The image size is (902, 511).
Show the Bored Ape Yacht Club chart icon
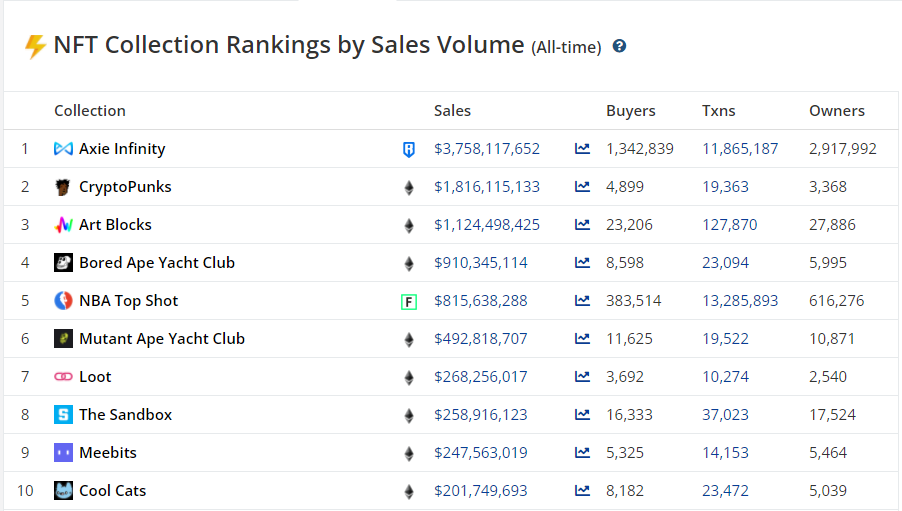582,263
